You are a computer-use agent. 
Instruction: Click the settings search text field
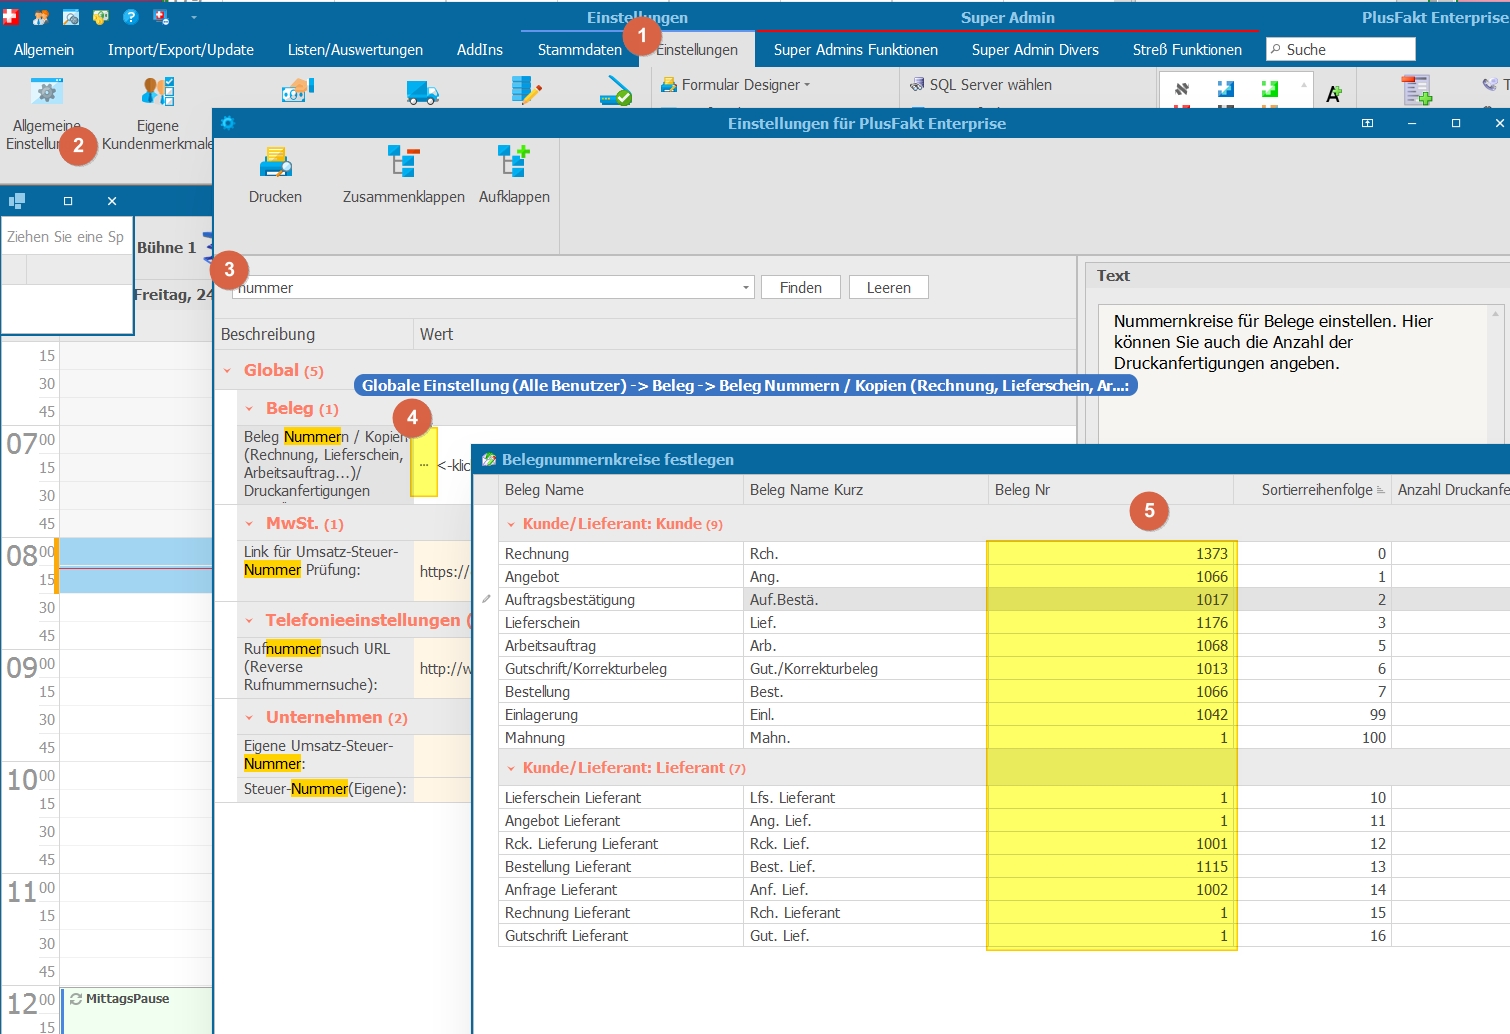tap(486, 288)
